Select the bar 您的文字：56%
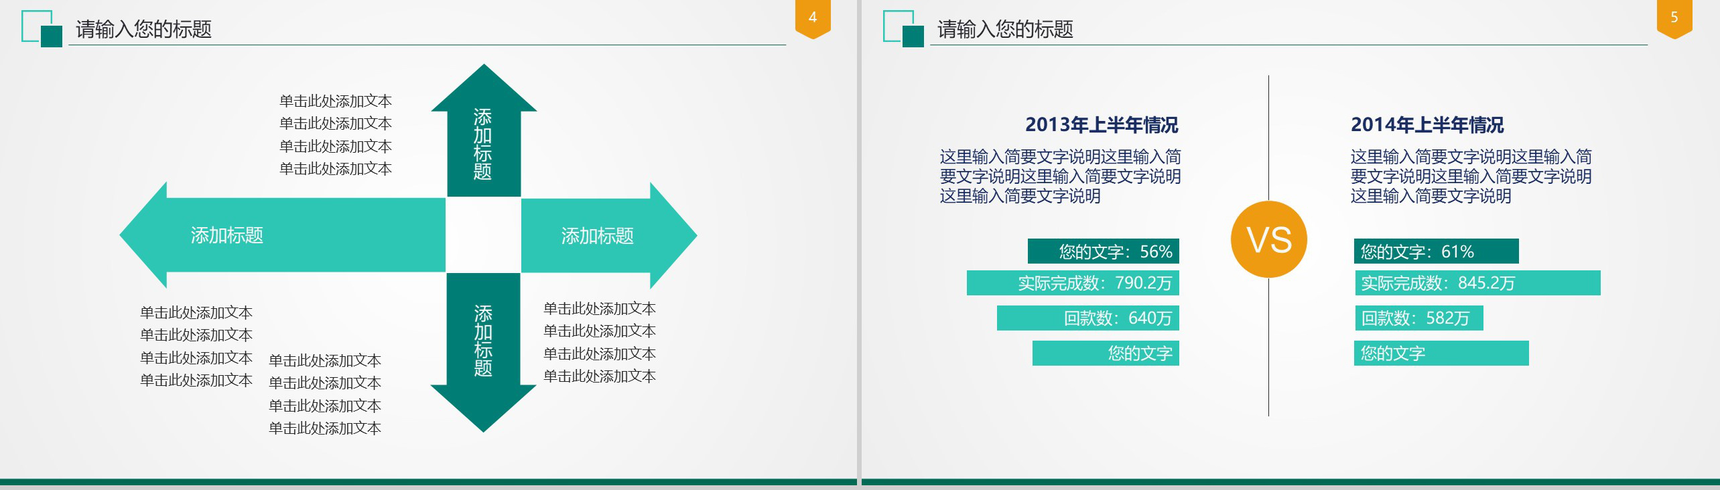 tap(1103, 251)
